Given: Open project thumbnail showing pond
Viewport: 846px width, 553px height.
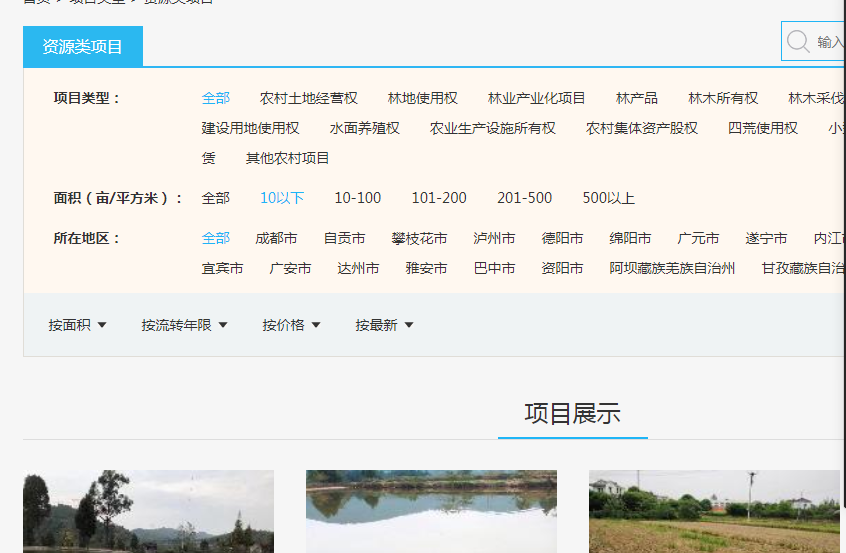Looking at the screenshot, I should coord(431,511).
